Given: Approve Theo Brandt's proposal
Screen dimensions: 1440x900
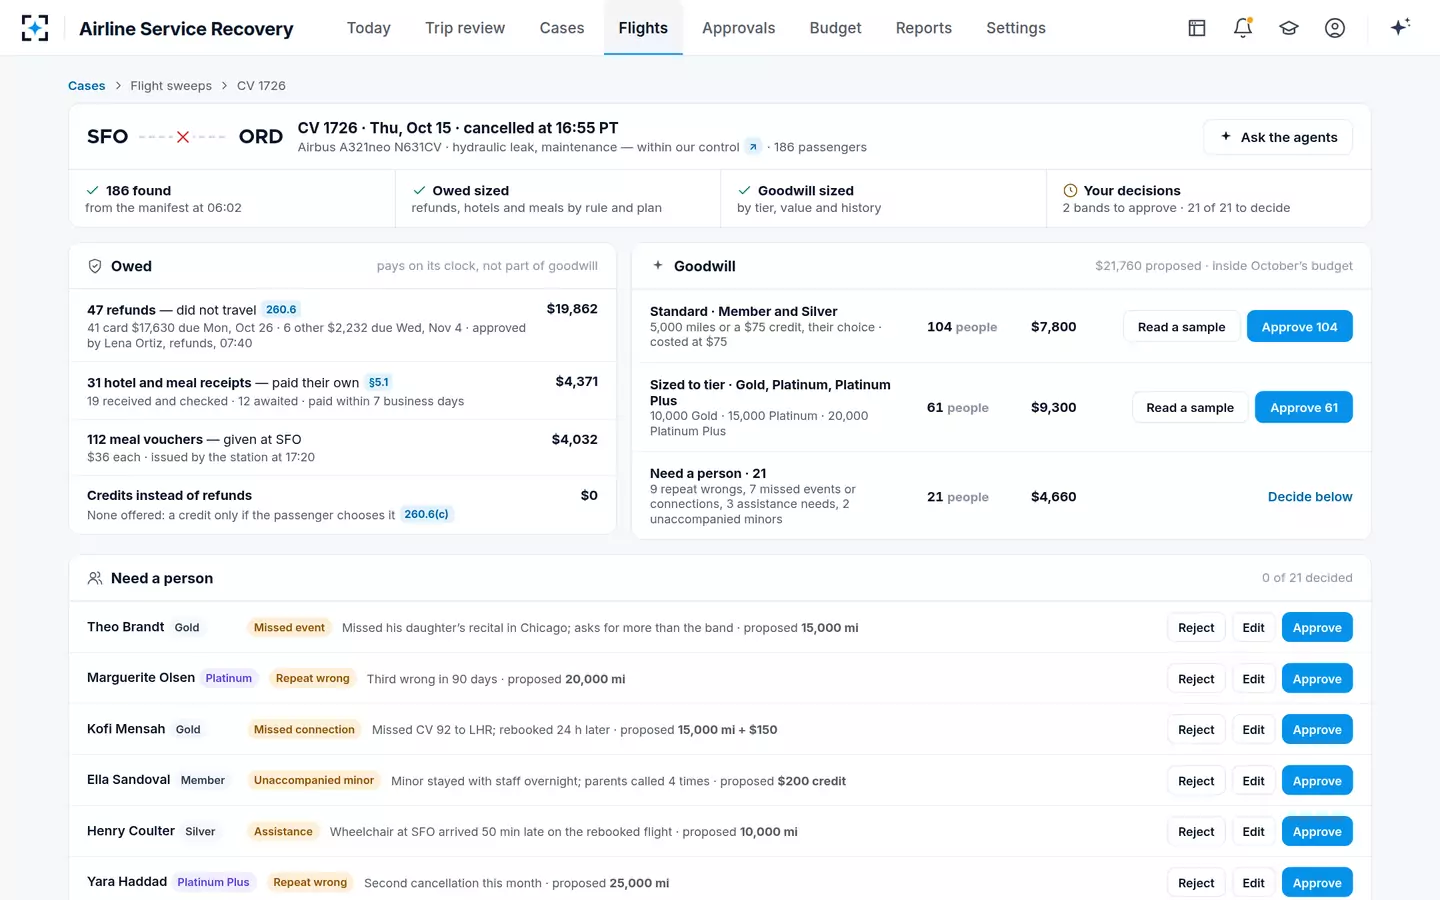Looking at the screenshot, I should pyautogui.click(x=1317, y=628).
